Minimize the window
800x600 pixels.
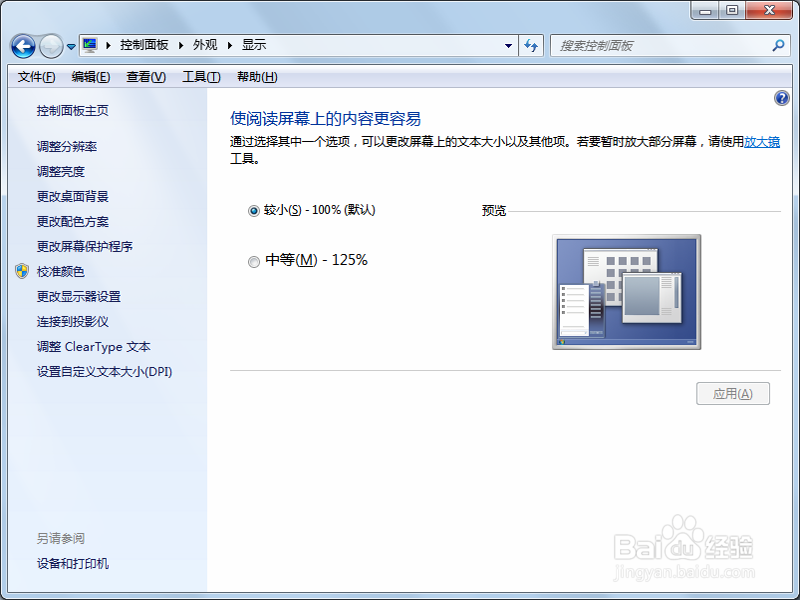tap(705, 10)
